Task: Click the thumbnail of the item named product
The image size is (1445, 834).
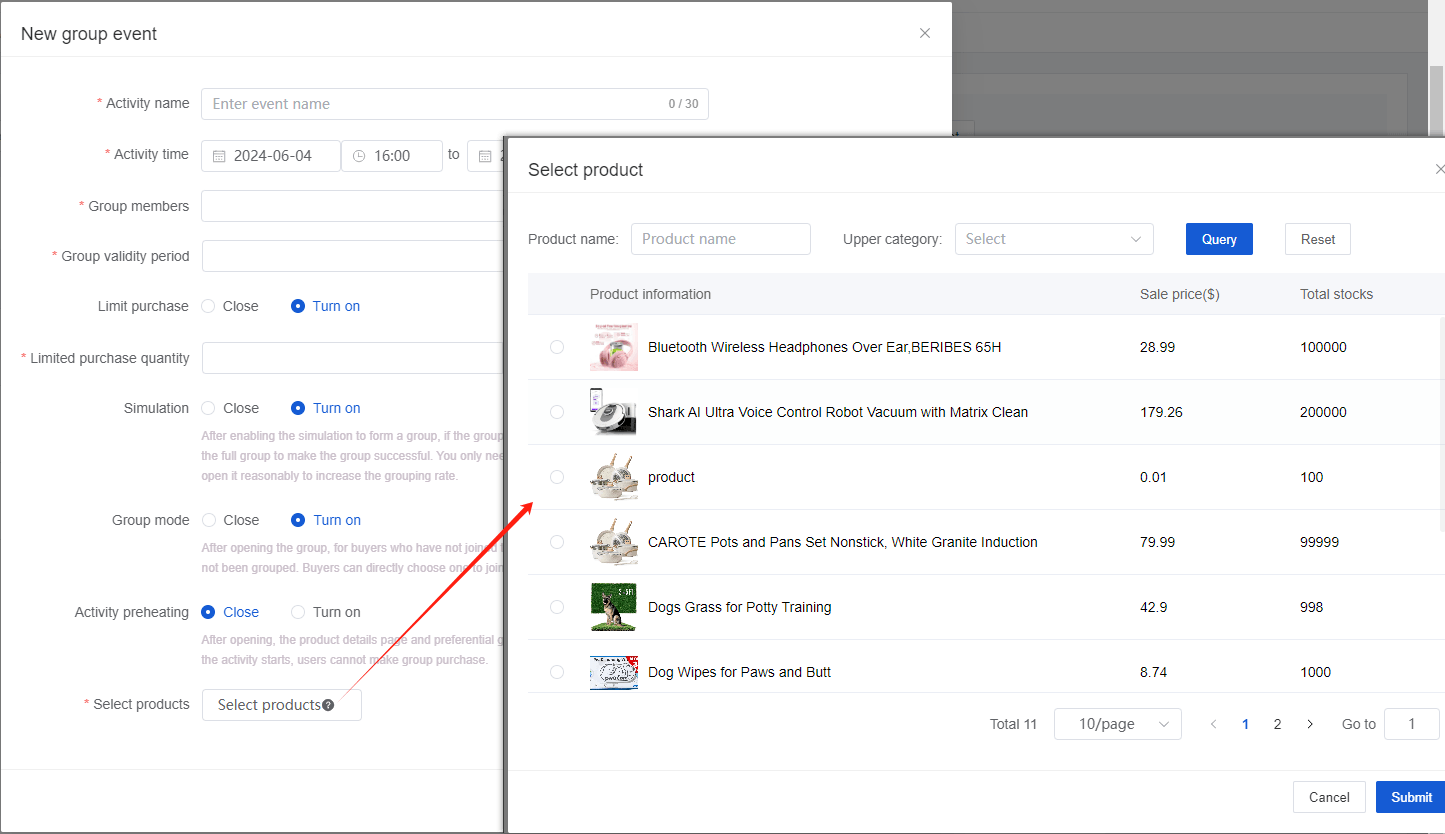Action: [614, 477]
